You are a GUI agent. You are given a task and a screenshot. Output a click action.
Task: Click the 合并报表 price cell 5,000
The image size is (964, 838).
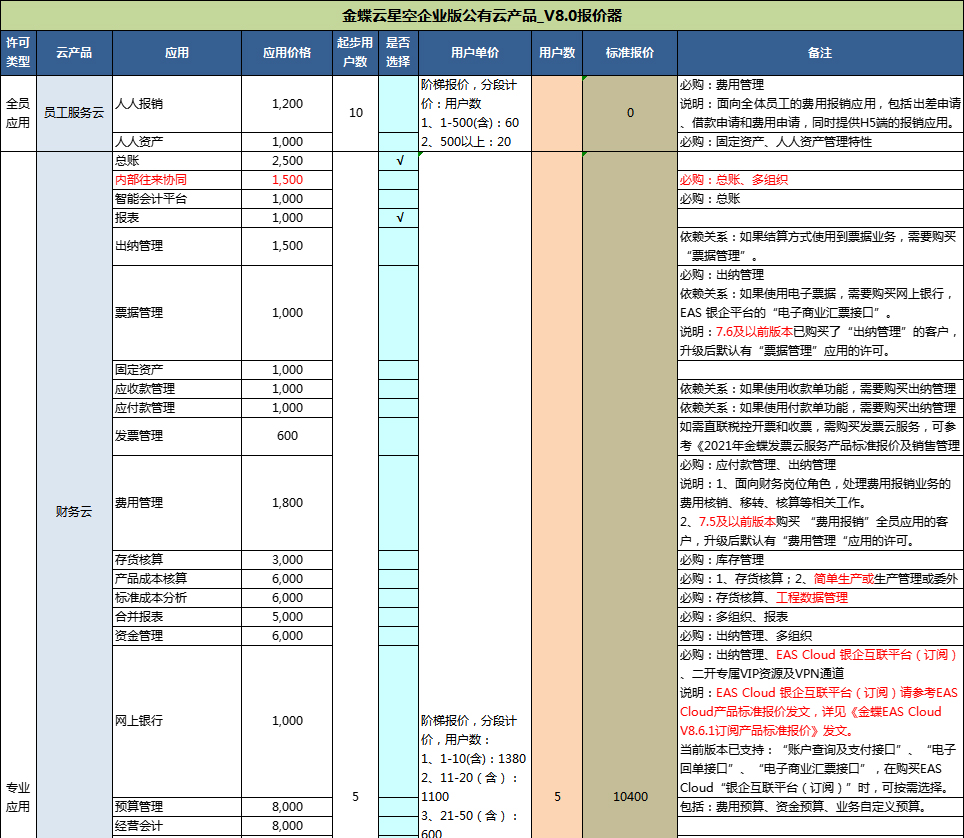coord(287,617)
